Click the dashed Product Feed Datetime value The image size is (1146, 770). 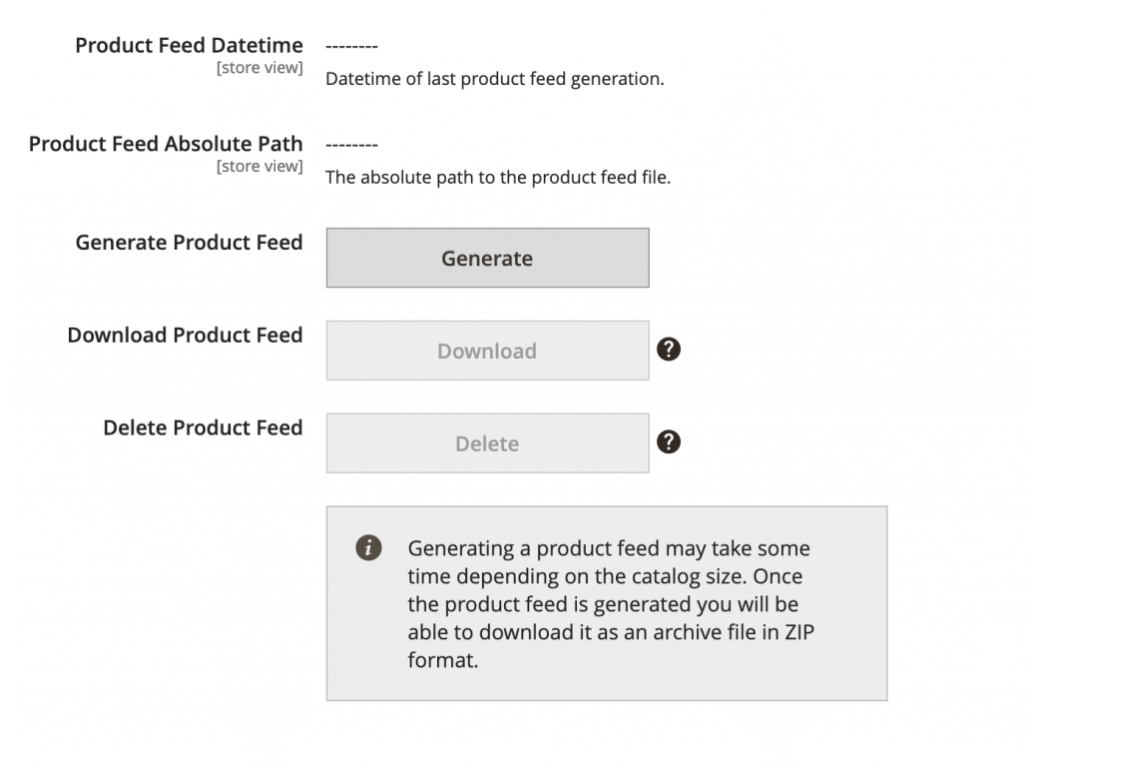point(352,46)
